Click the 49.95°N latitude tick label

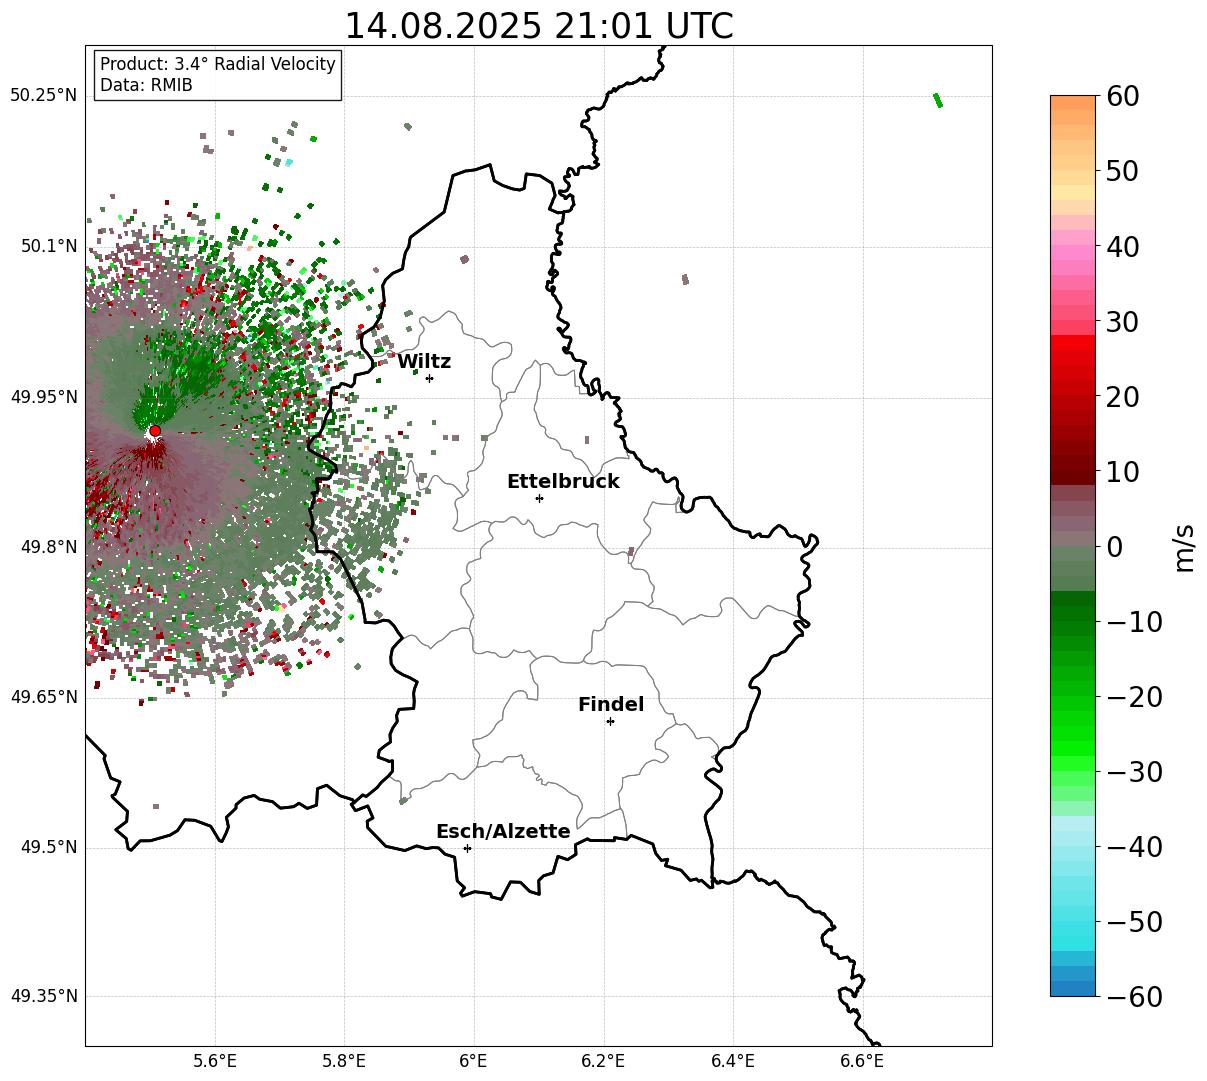(x=44, y=397)
